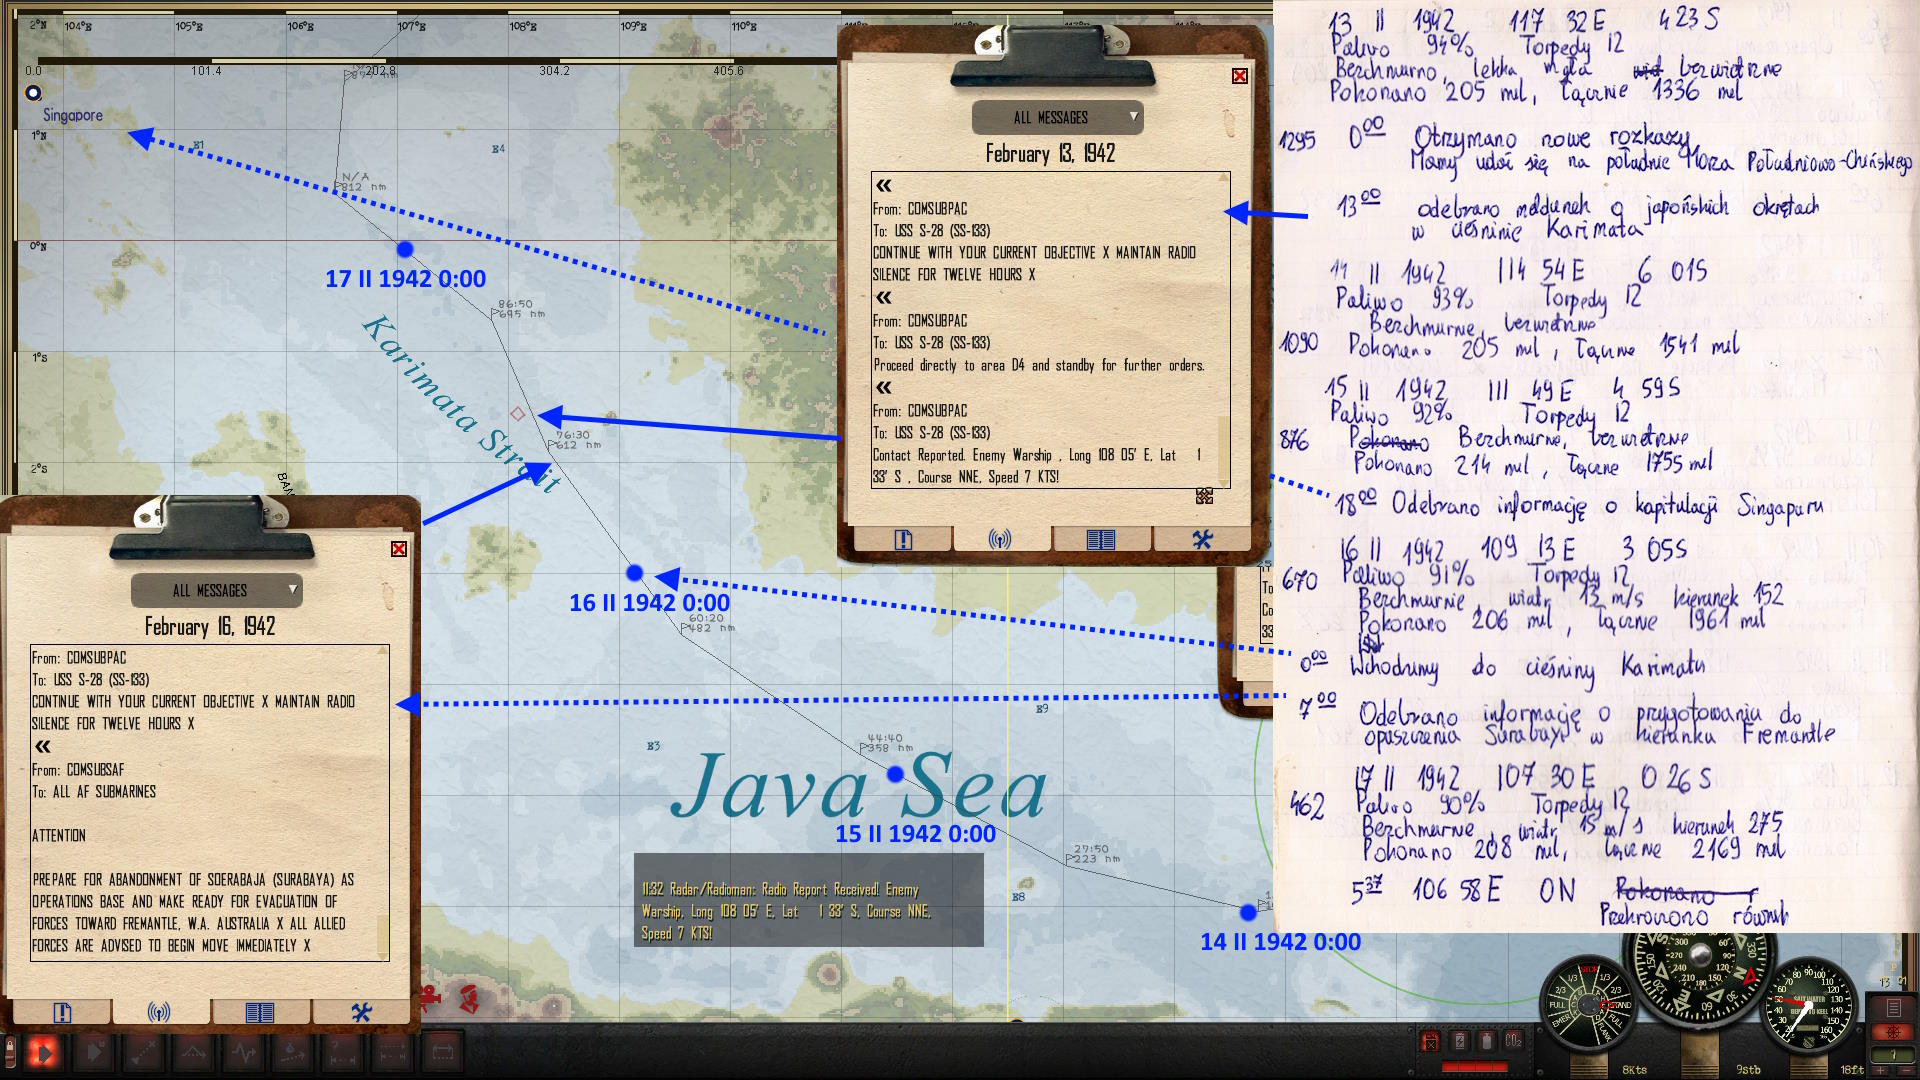Image resolution: width=1920 pixels, height=1080 pixels.
Task: Click the logbook tab icon on February 13 clipboard
Action: point(1100,540)
